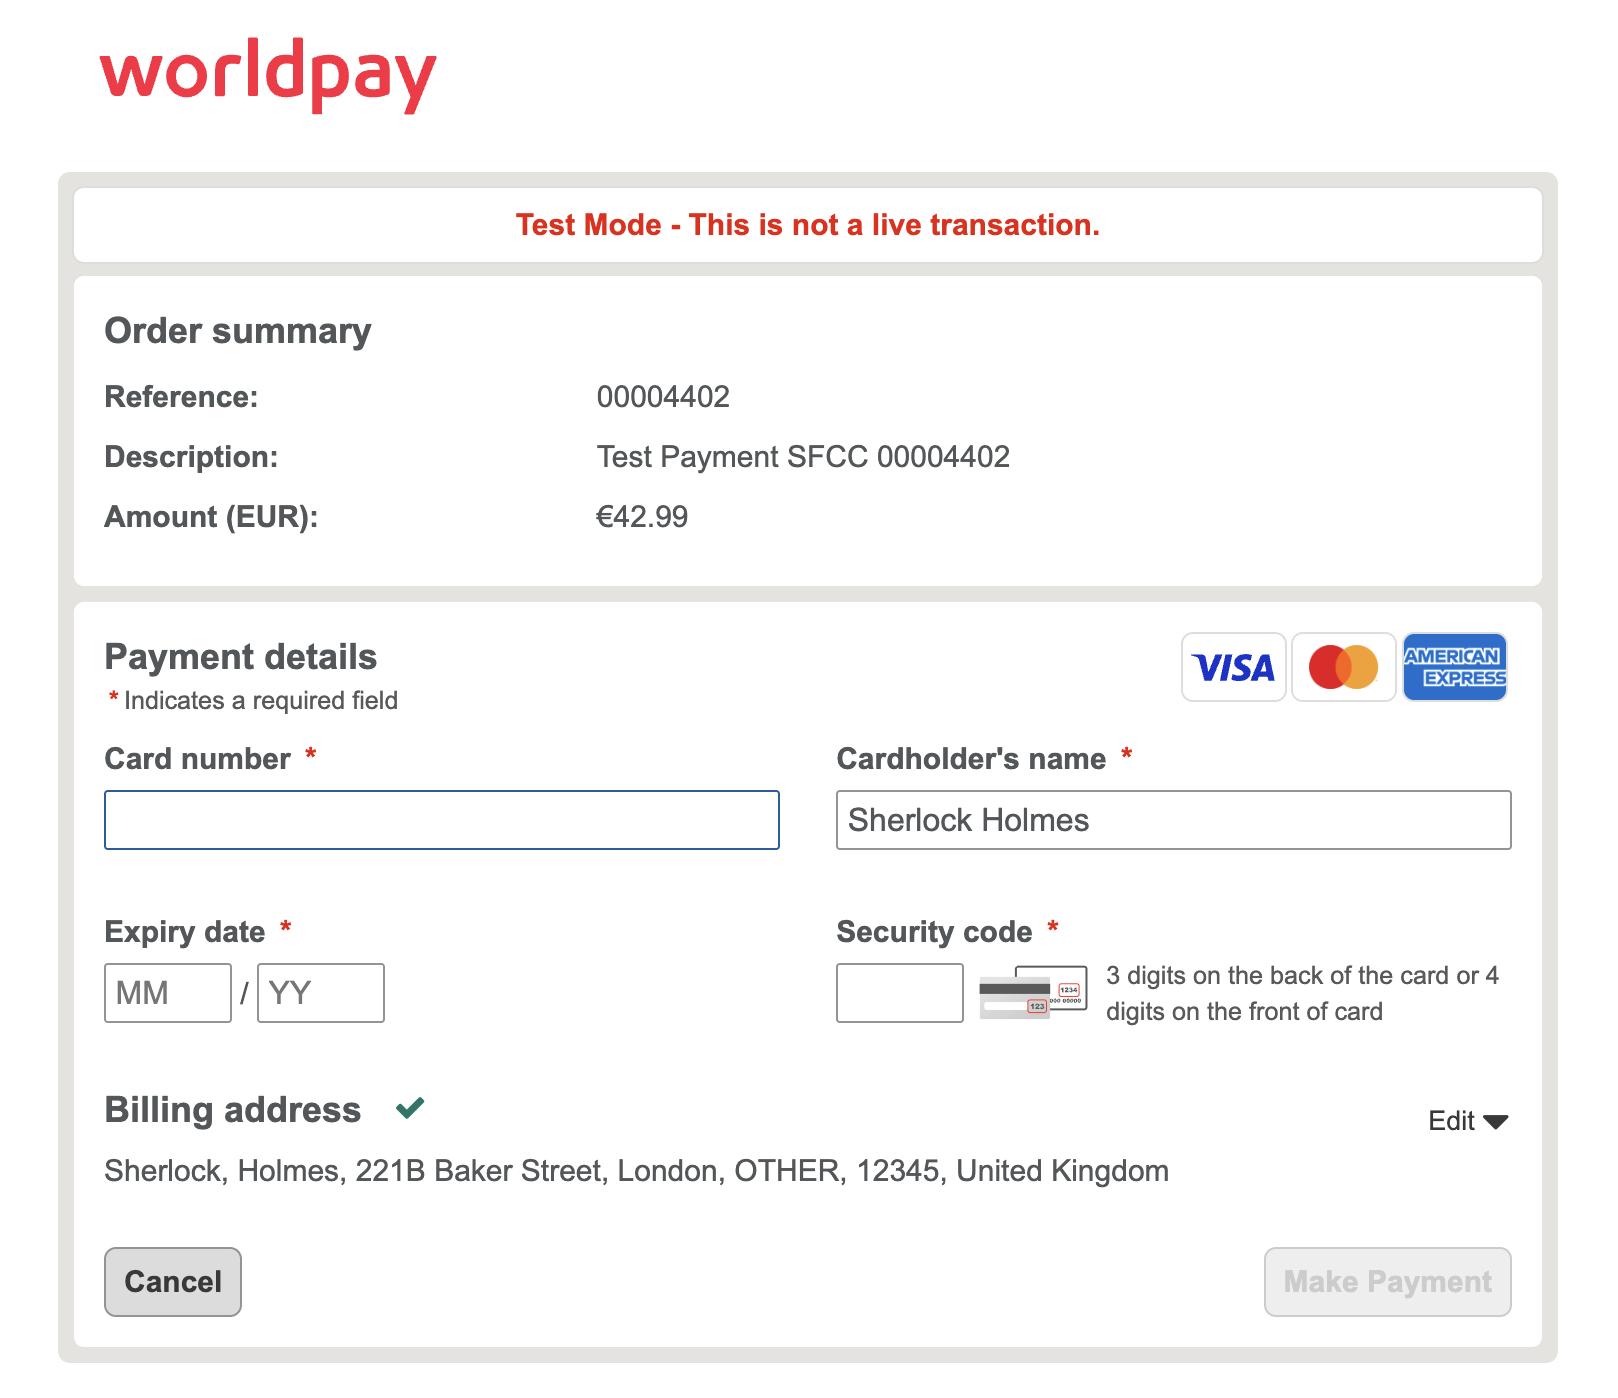Image resolution: width=1618 pixels, height=1398 pixels.
Task: Click the security code digits hint text
Action: coord(1301,993)
